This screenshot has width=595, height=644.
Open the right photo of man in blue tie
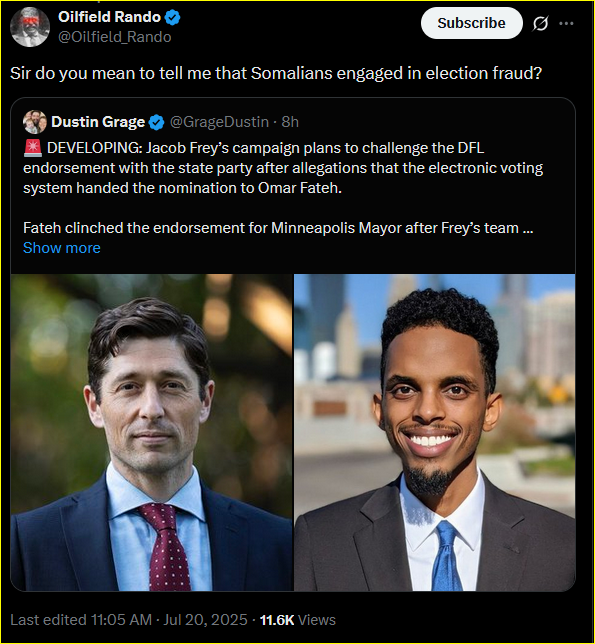pyautogui.click(x=434, y=432)
